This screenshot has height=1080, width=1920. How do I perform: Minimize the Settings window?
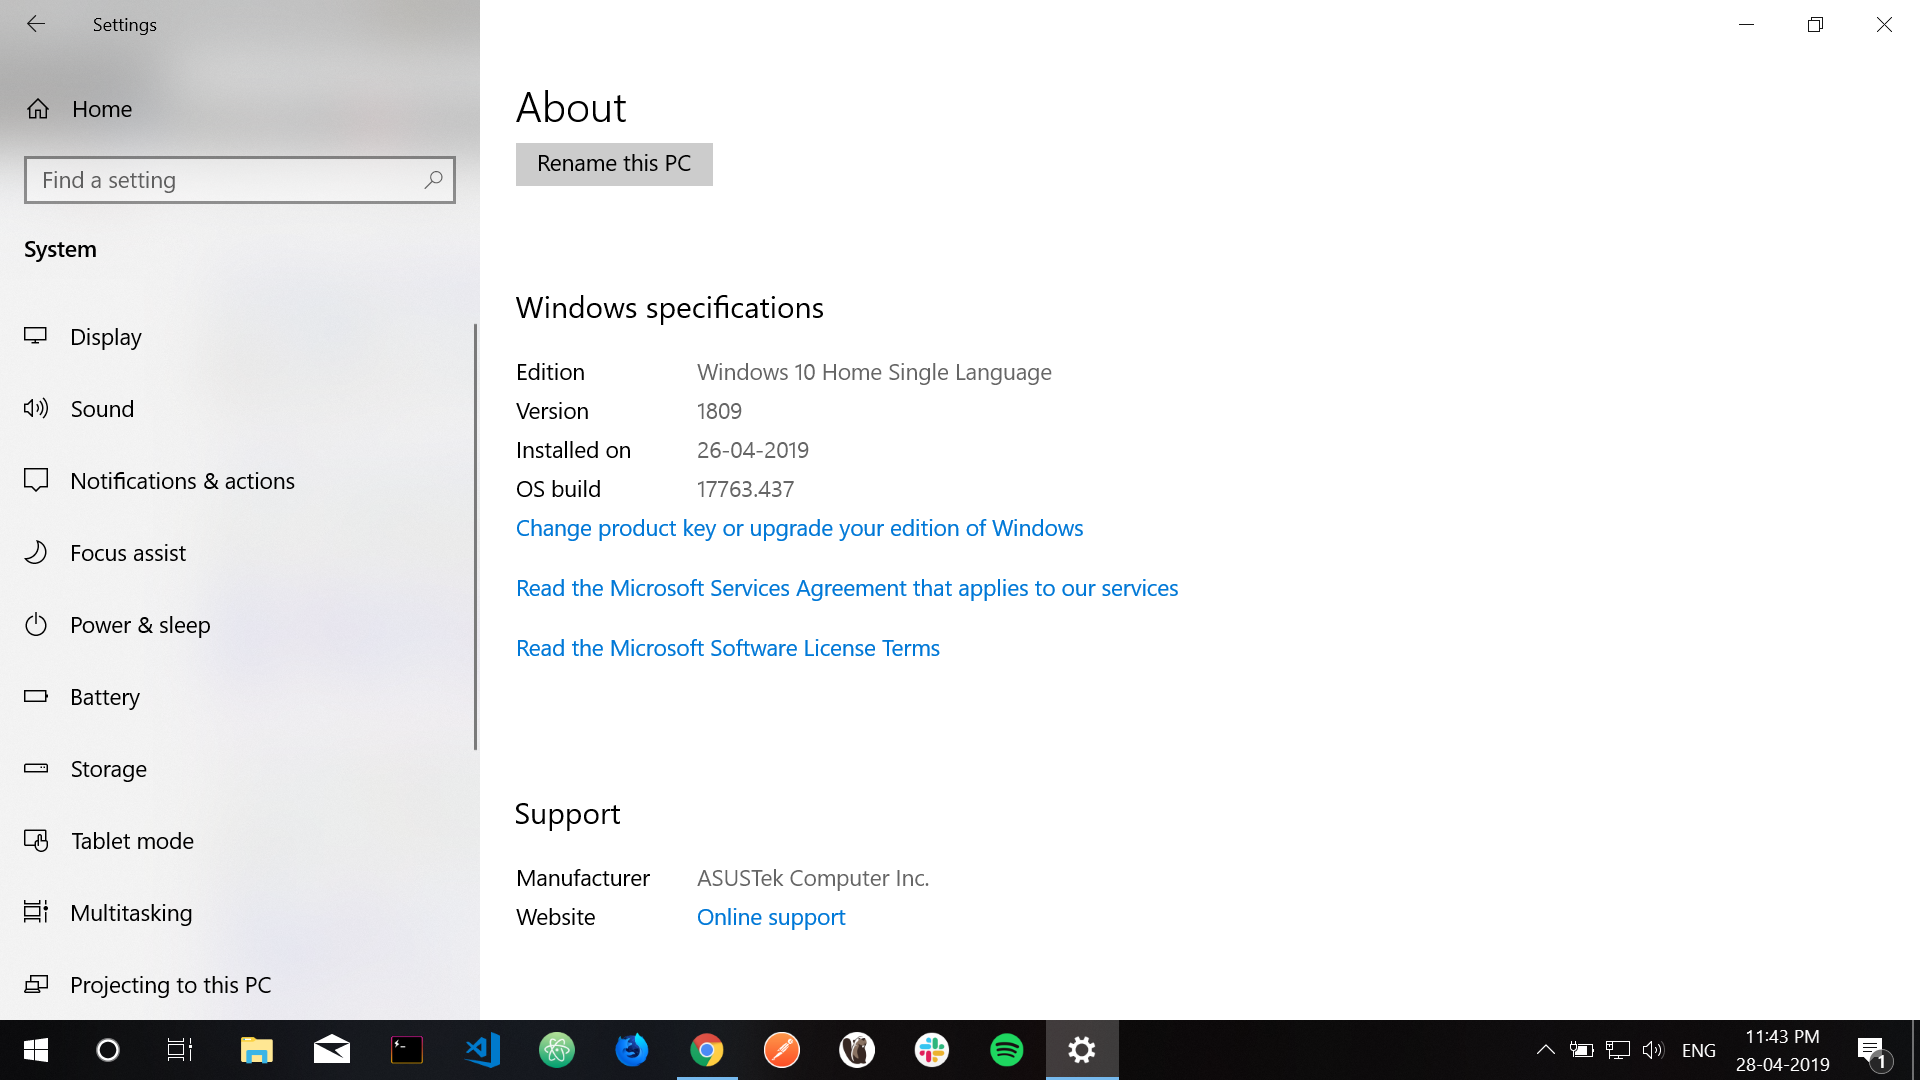click(1747, 24)
